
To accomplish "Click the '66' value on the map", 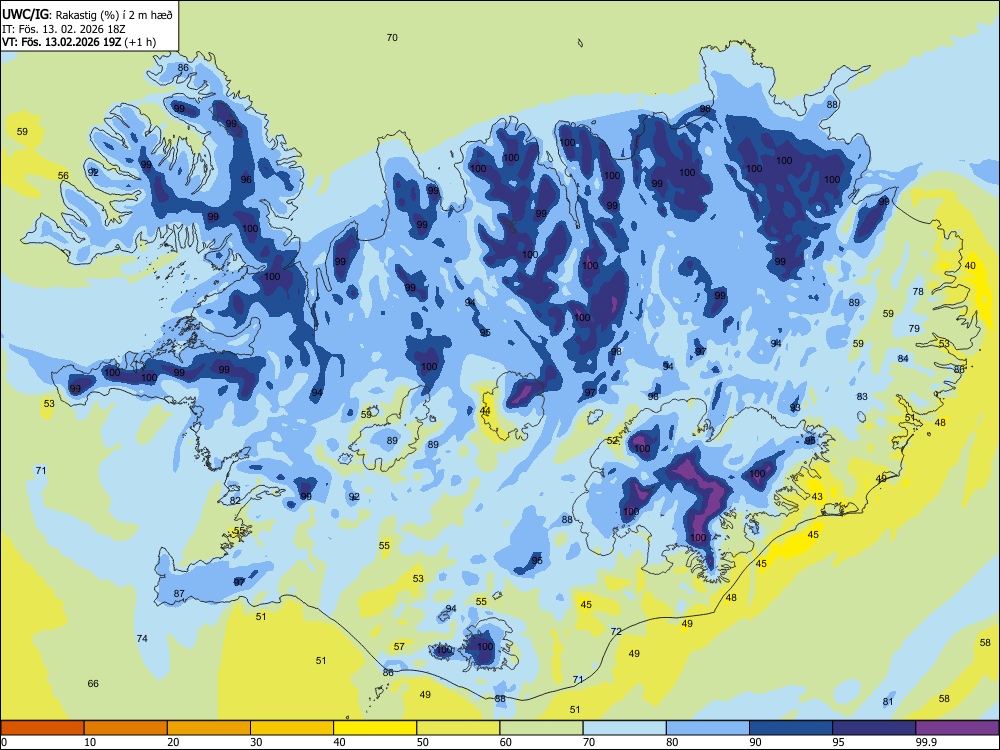I will pos(93,684).
